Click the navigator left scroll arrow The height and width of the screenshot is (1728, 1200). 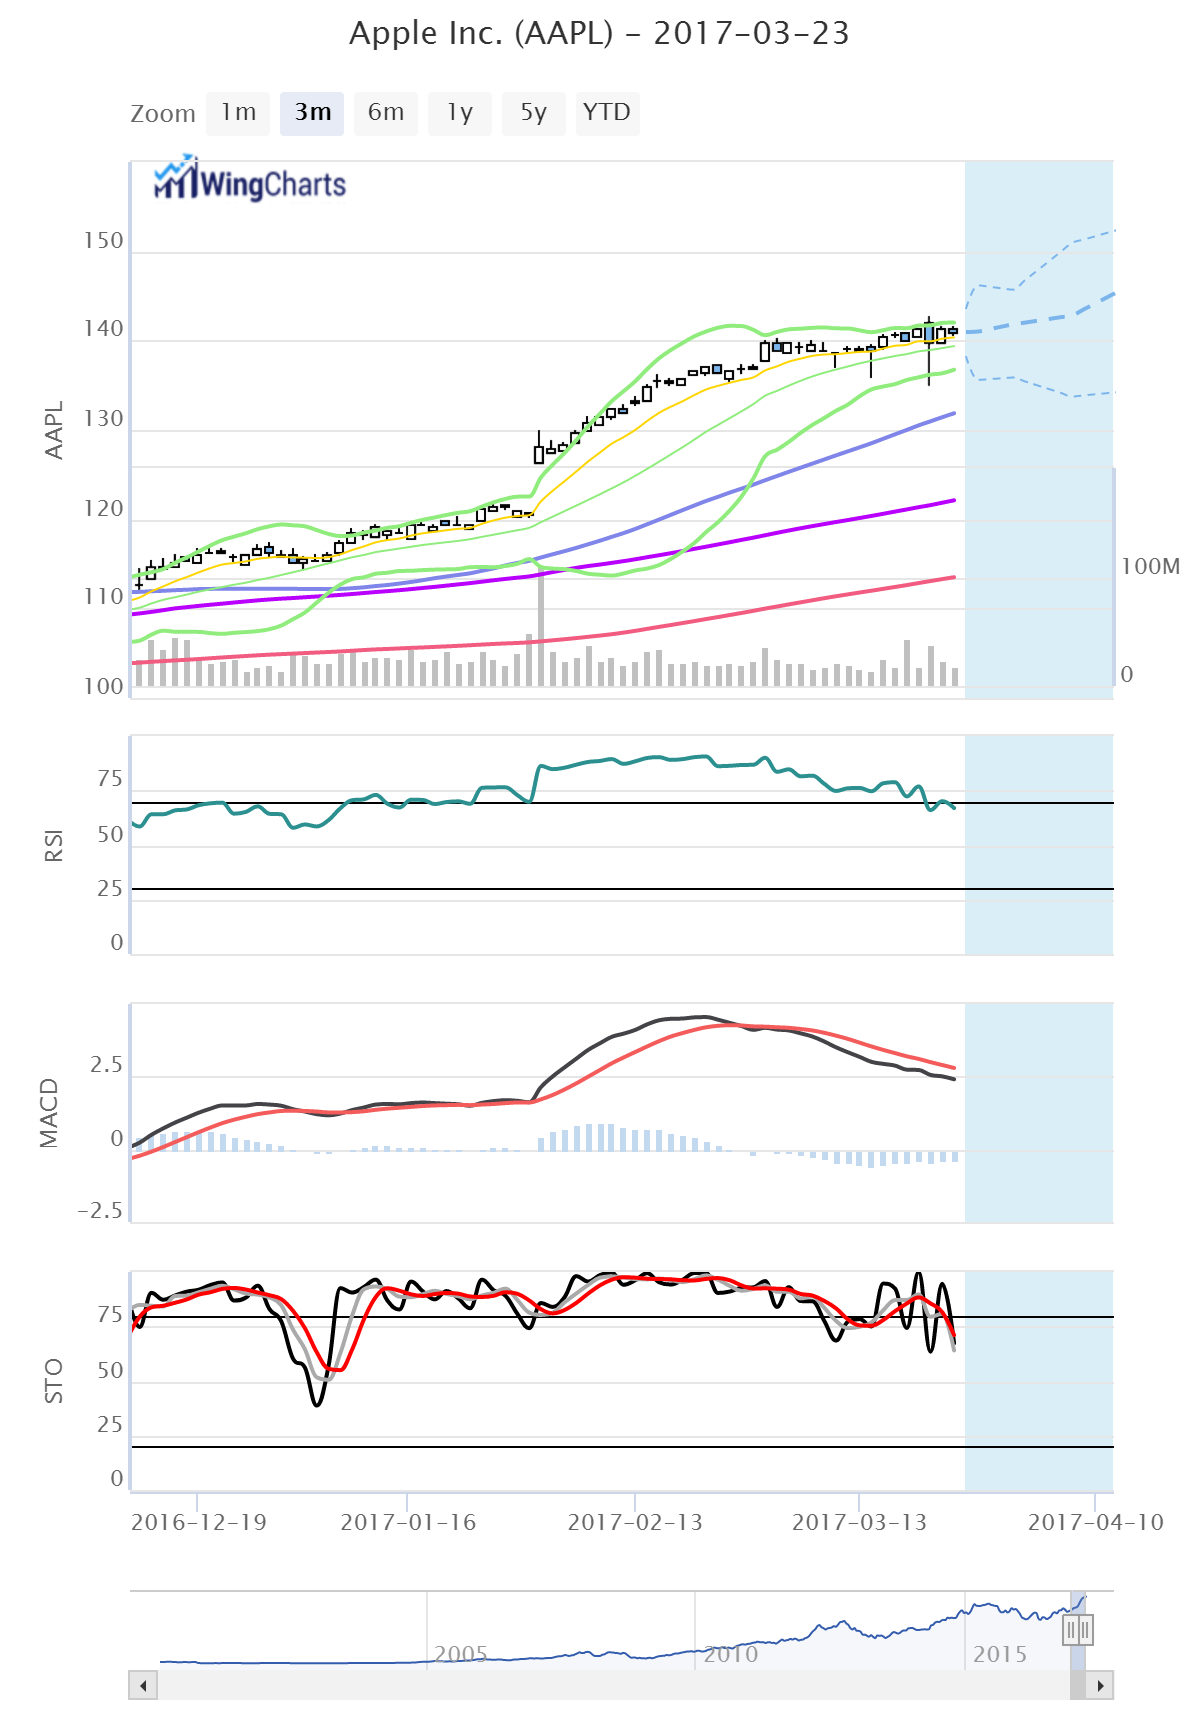coord(143,1686)
